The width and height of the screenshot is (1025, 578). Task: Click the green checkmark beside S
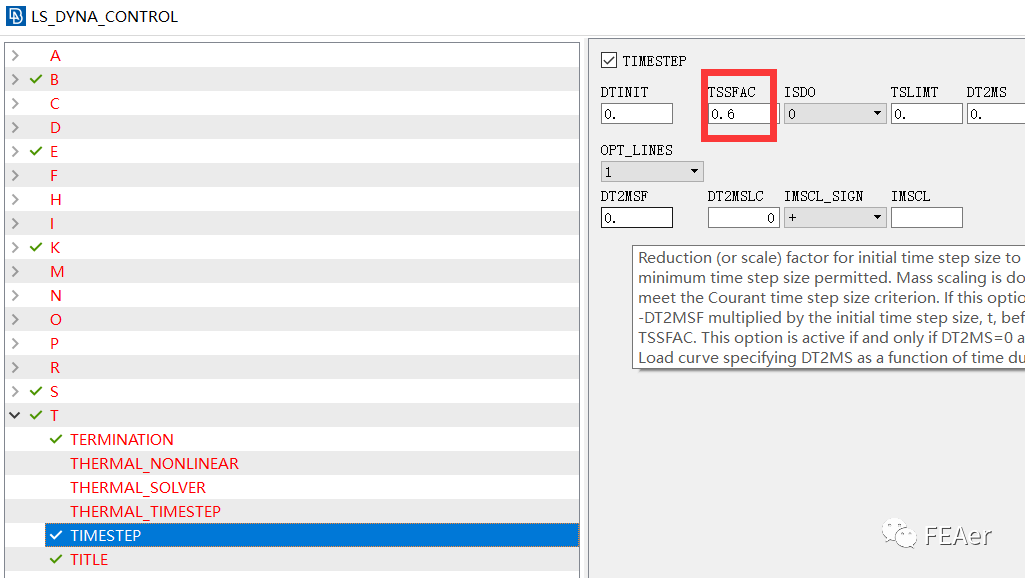point(36,391)
